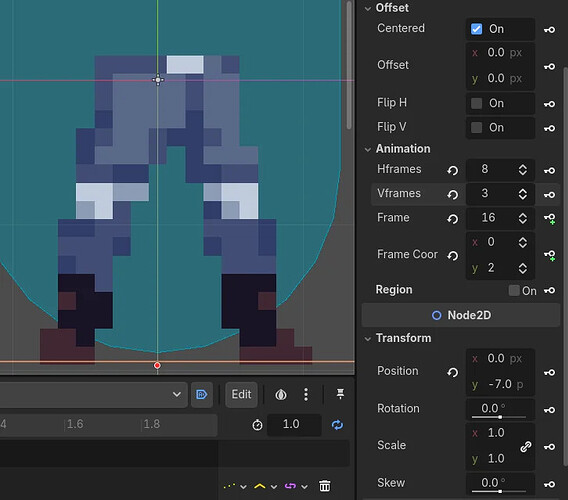Image resolution: width=568 pixels, height=500 pixels.
Task: Reset the Position property
Action: (x=452, y=372)
